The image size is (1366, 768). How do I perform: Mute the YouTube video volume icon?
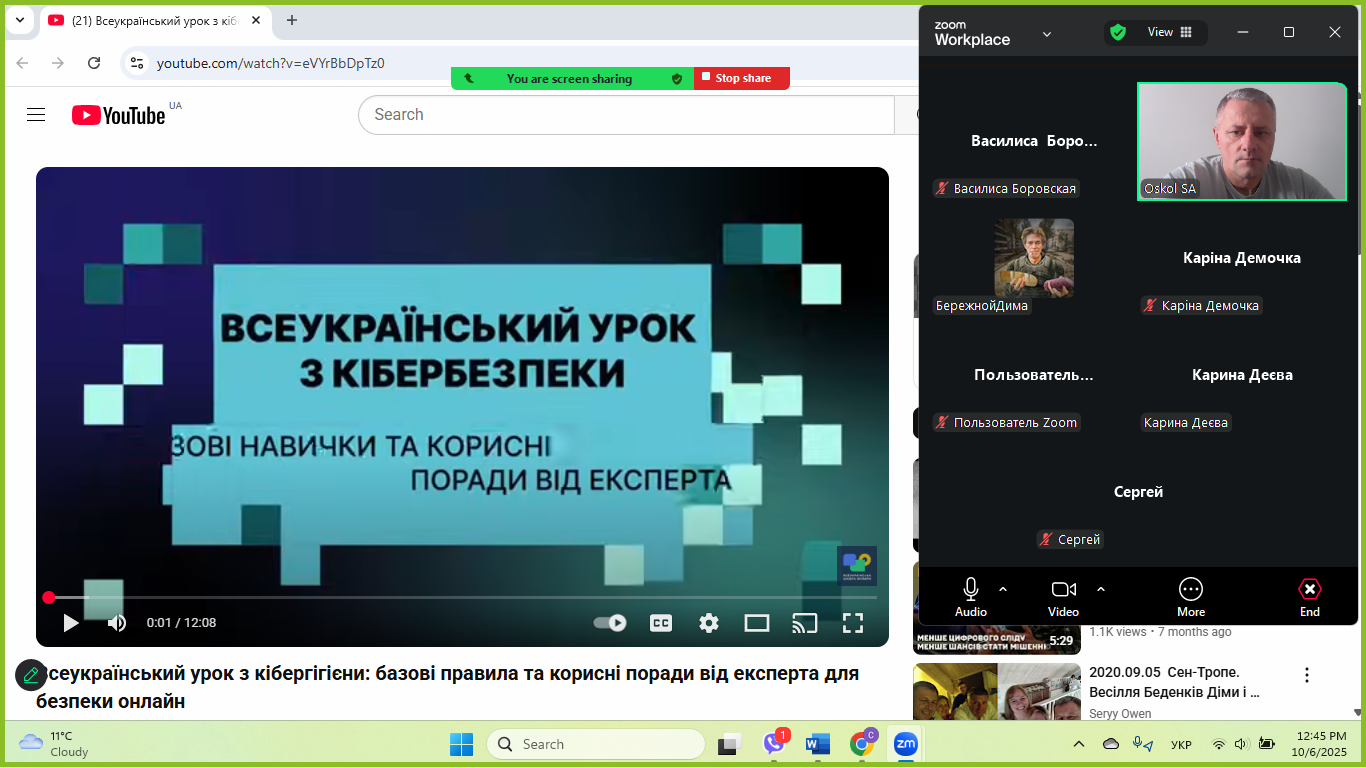(x=117, y=623)
